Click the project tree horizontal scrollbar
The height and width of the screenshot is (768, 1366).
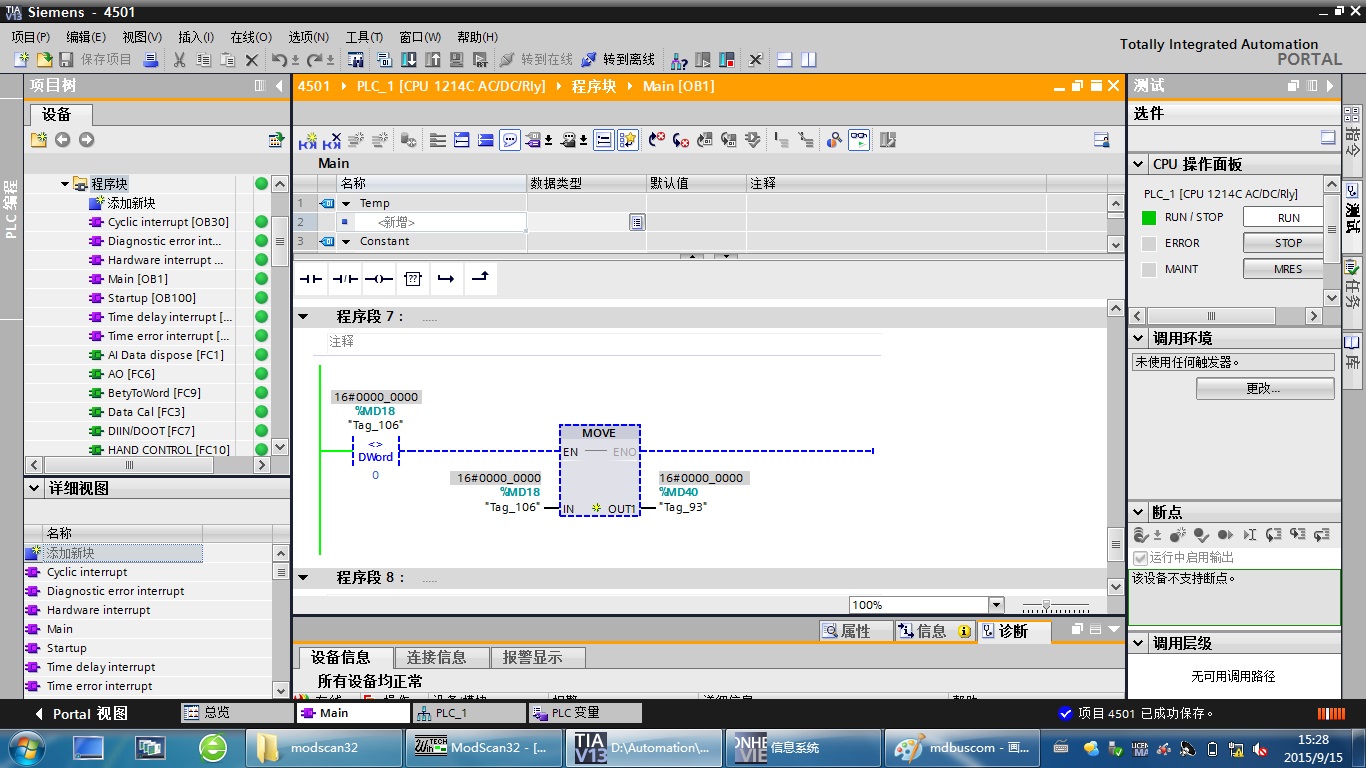pos(147,465)
